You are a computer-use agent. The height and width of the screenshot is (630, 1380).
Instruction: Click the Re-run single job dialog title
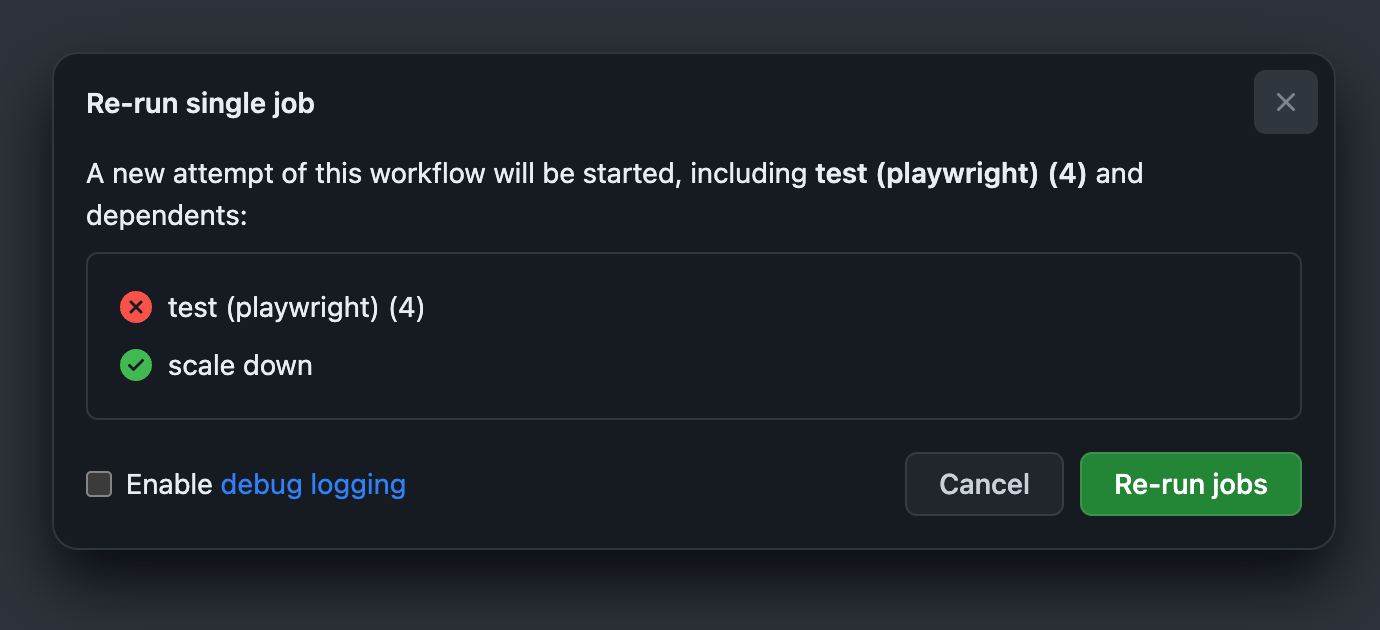(x=200, y=102)
